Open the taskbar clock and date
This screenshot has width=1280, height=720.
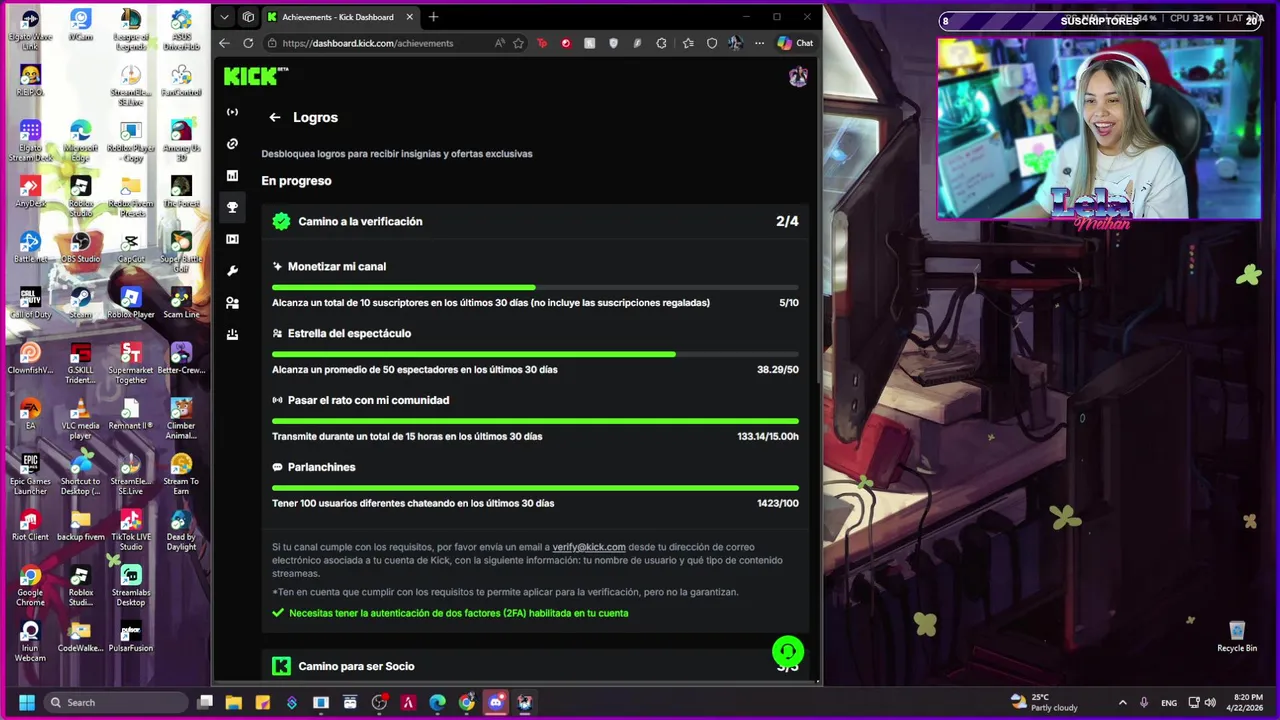(x=1247, y=702)
